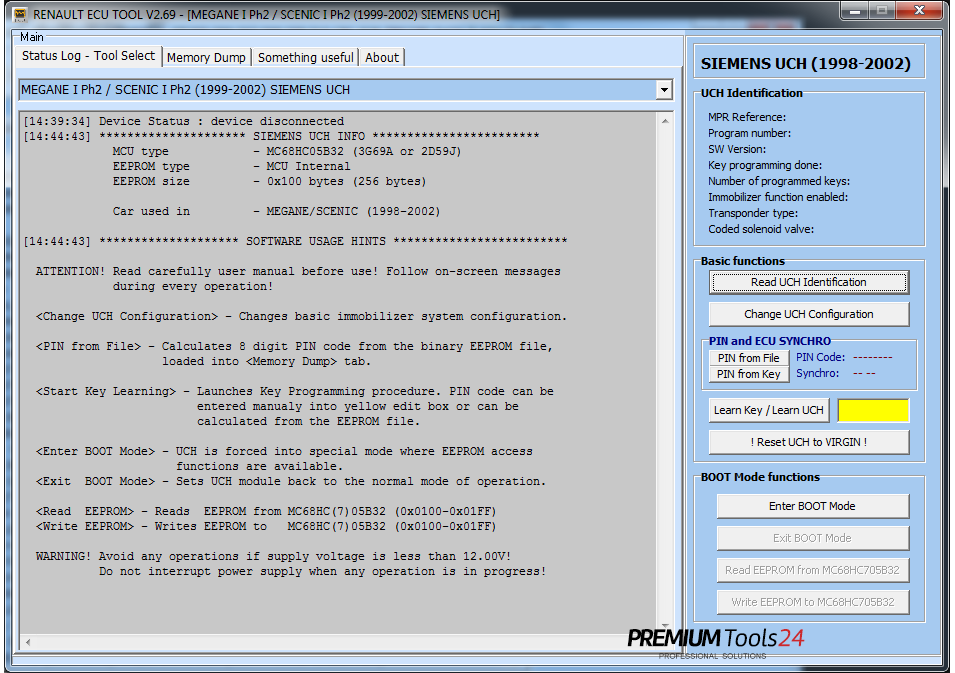Click the 'Program number:' label
This screenshot has height=673, width=955.
click(x=749, y=133)
